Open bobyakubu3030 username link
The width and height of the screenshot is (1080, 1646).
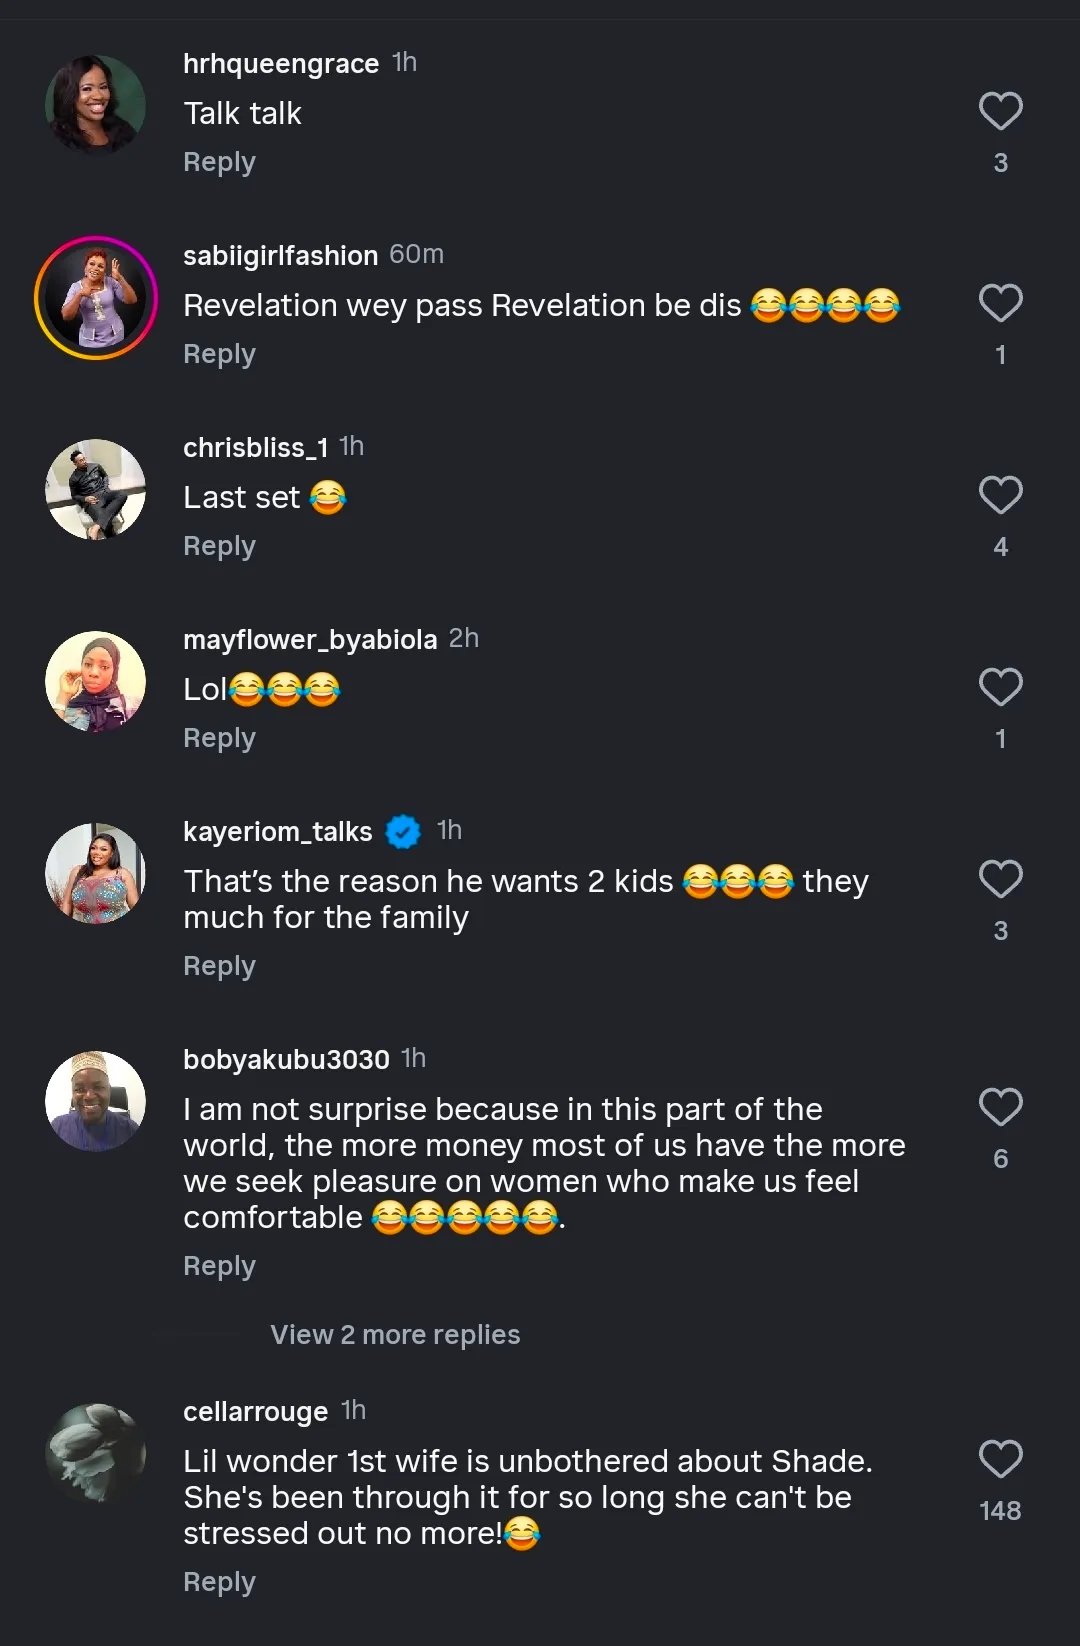coord(286,1059)
